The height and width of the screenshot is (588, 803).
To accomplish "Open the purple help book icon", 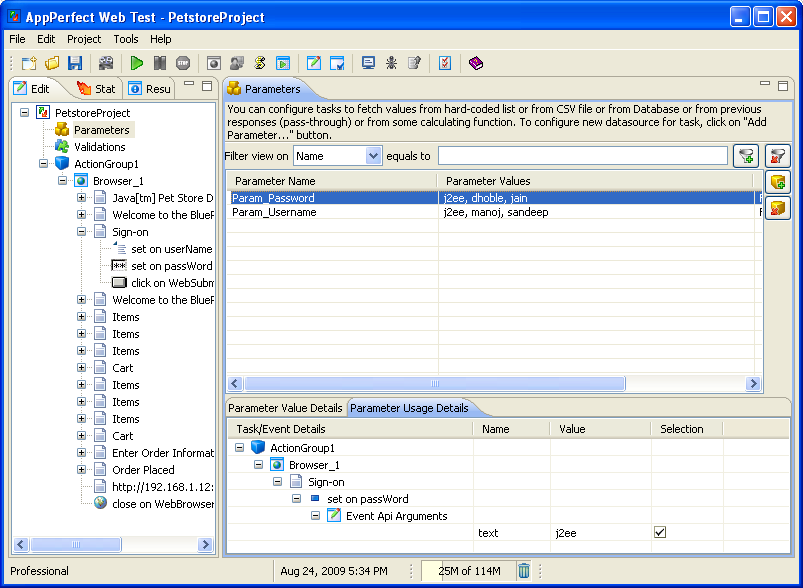I will [476, 63].
